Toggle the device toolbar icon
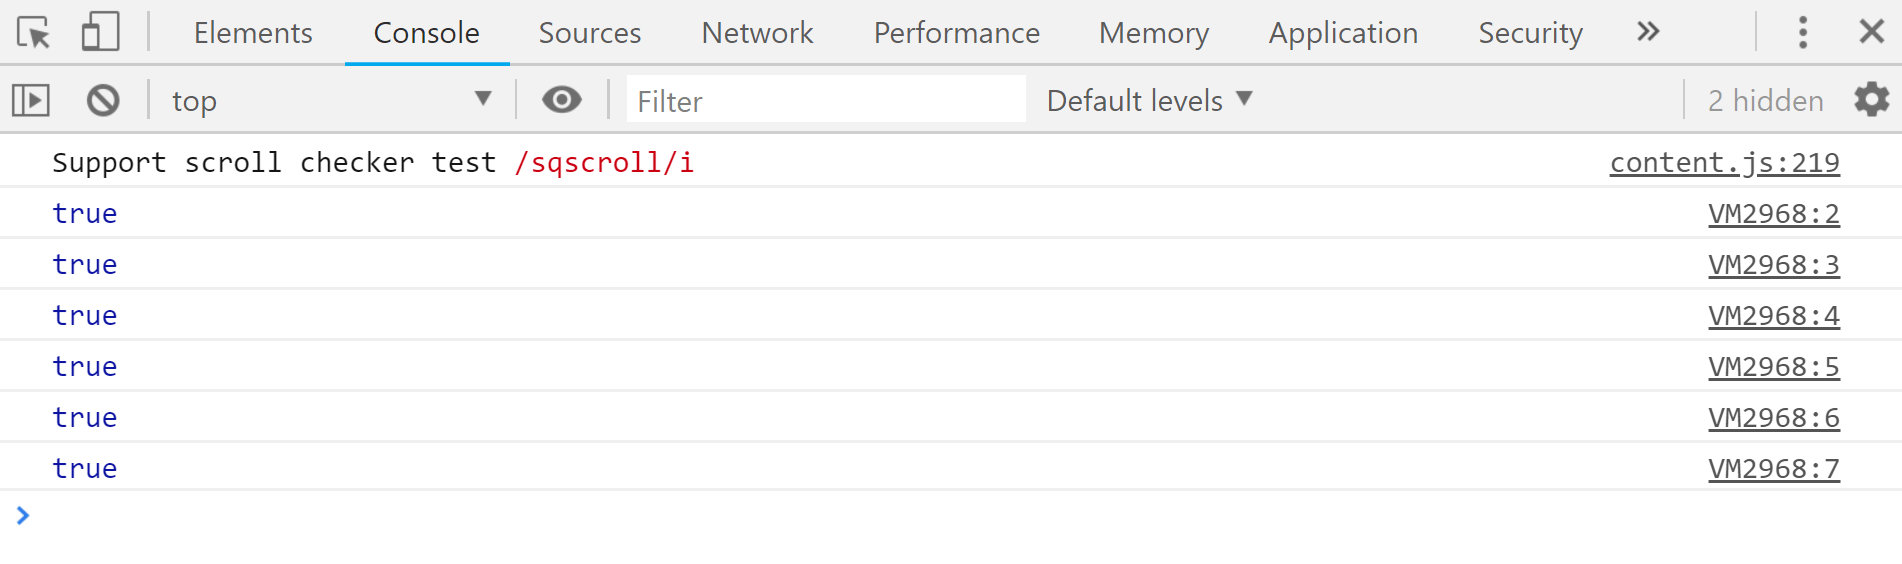This screenshot has height=564, width=1902. [100, 33]
